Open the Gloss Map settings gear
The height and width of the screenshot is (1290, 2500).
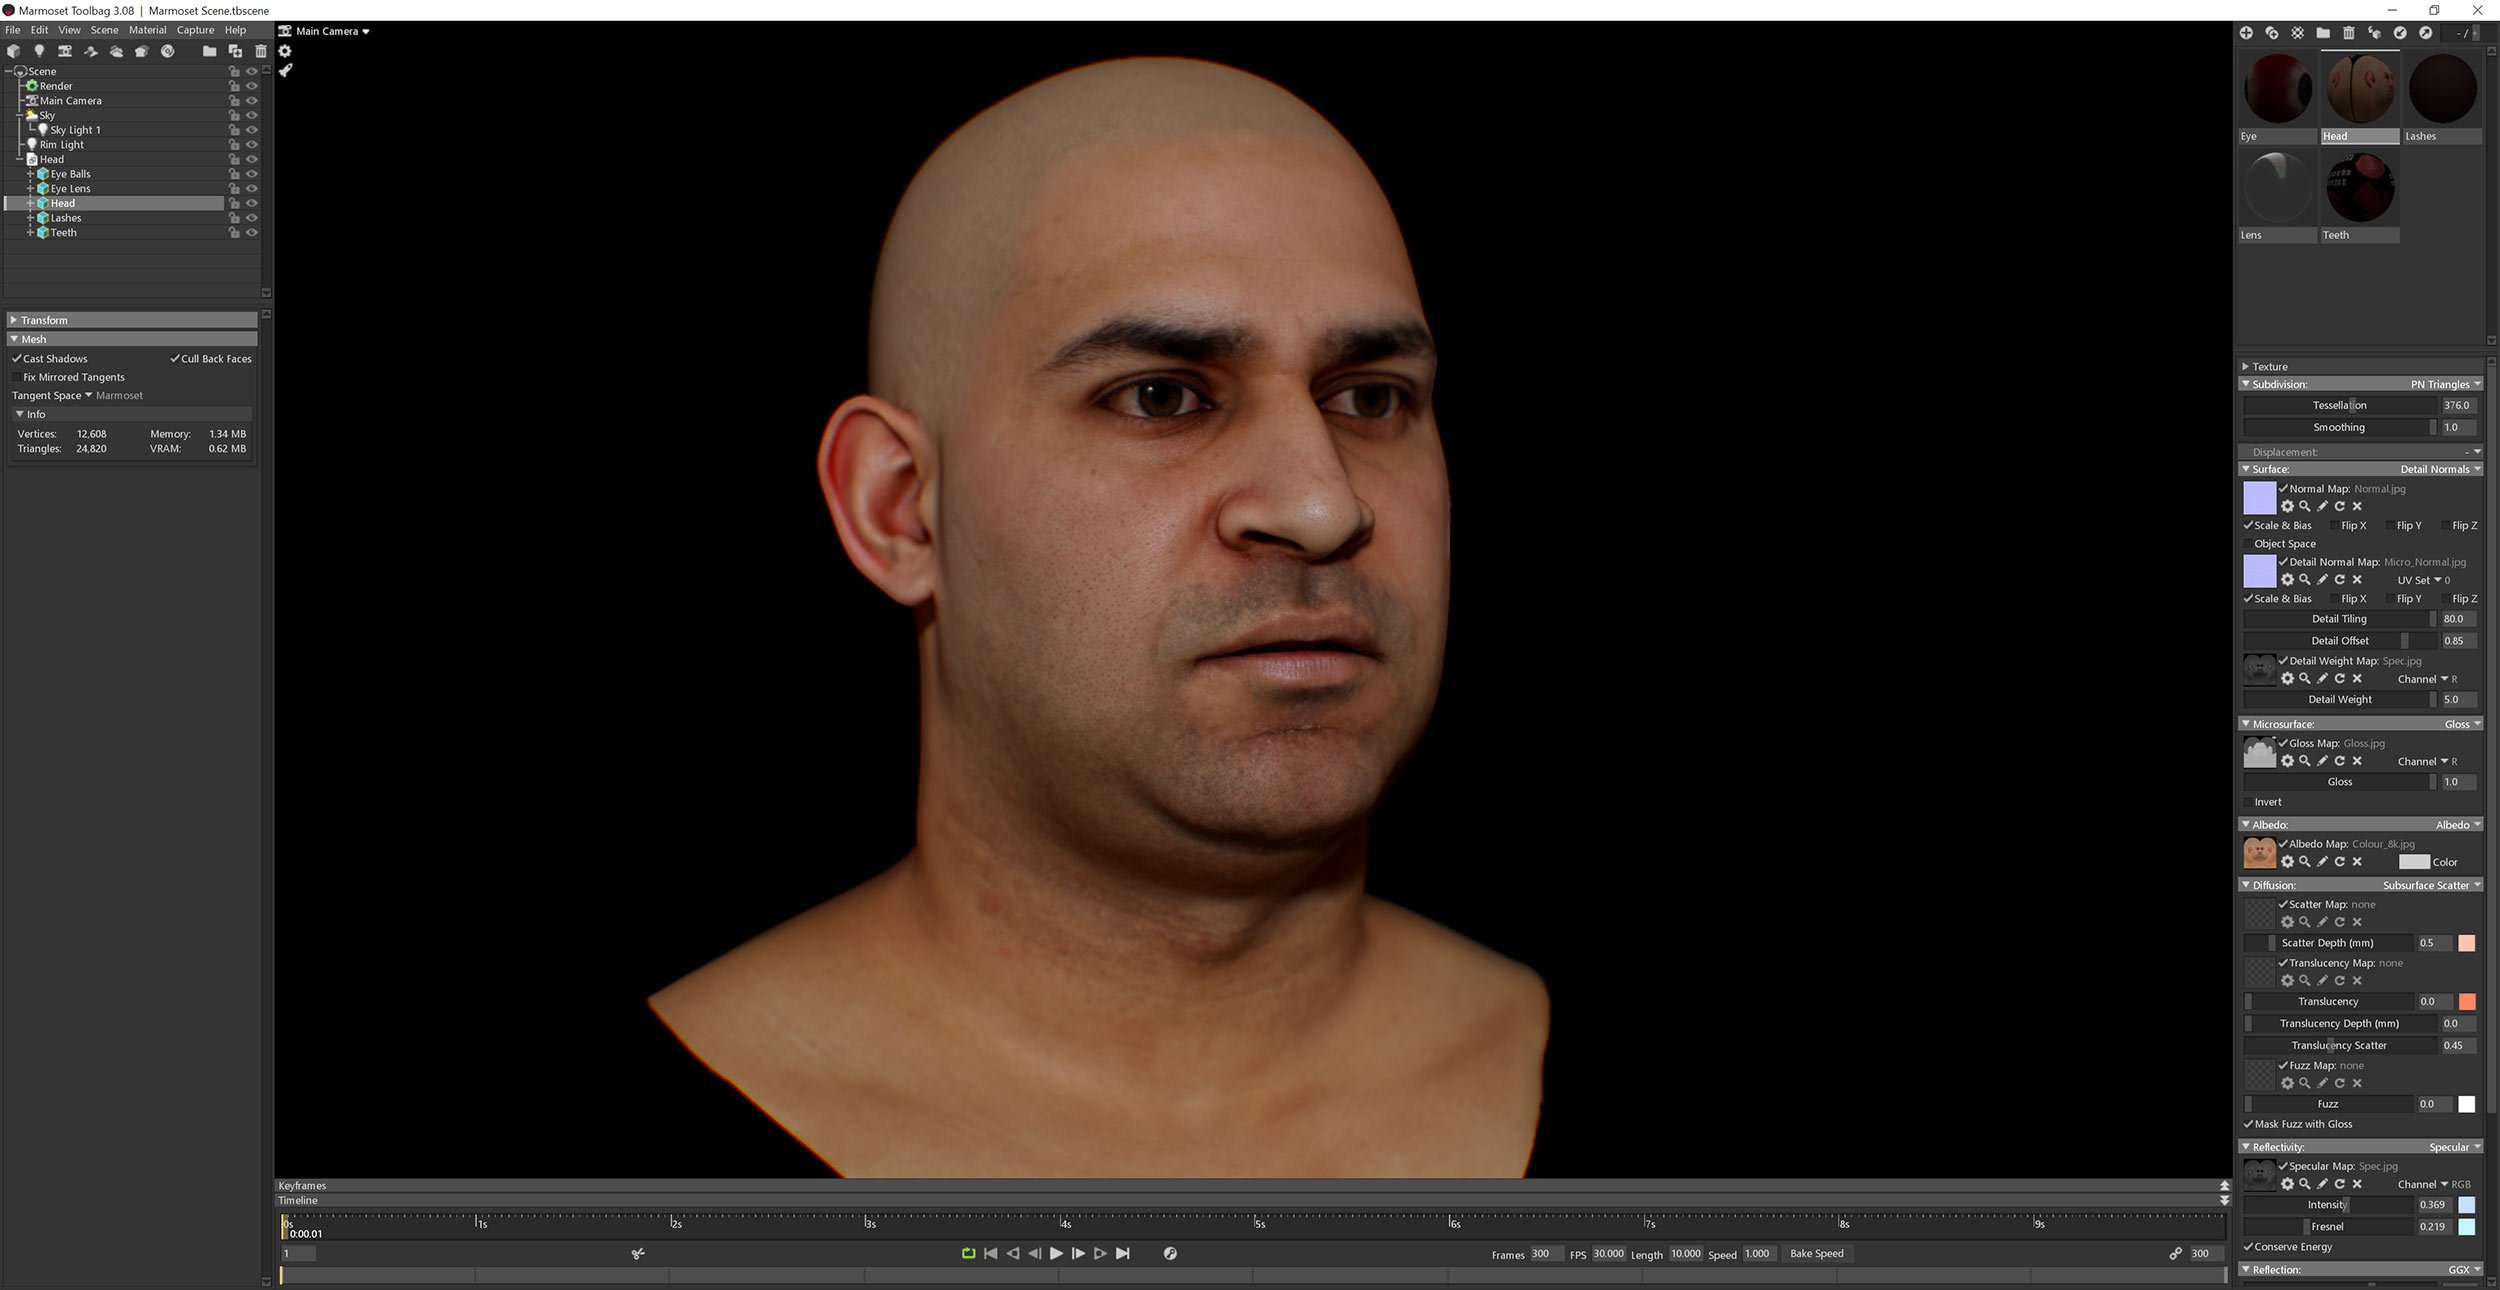[2289, 761]
